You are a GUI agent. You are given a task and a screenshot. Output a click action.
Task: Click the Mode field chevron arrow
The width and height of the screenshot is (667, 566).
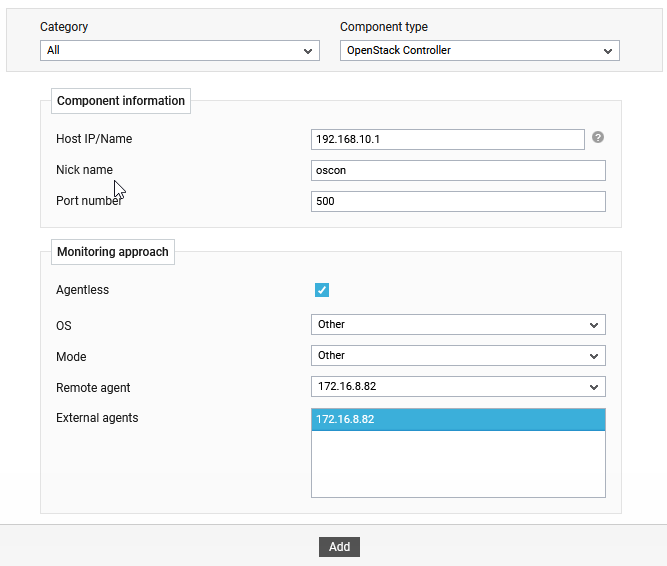[x=594, y=356]
